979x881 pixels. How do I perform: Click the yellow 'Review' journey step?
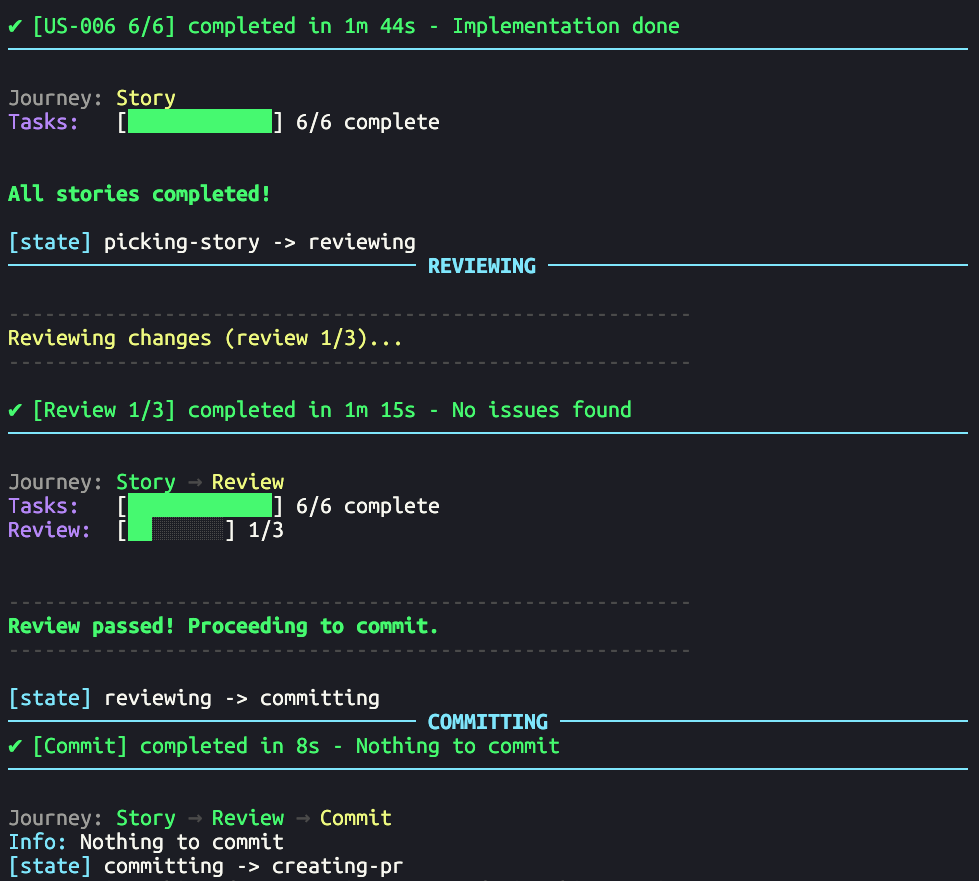click(248, 482)
